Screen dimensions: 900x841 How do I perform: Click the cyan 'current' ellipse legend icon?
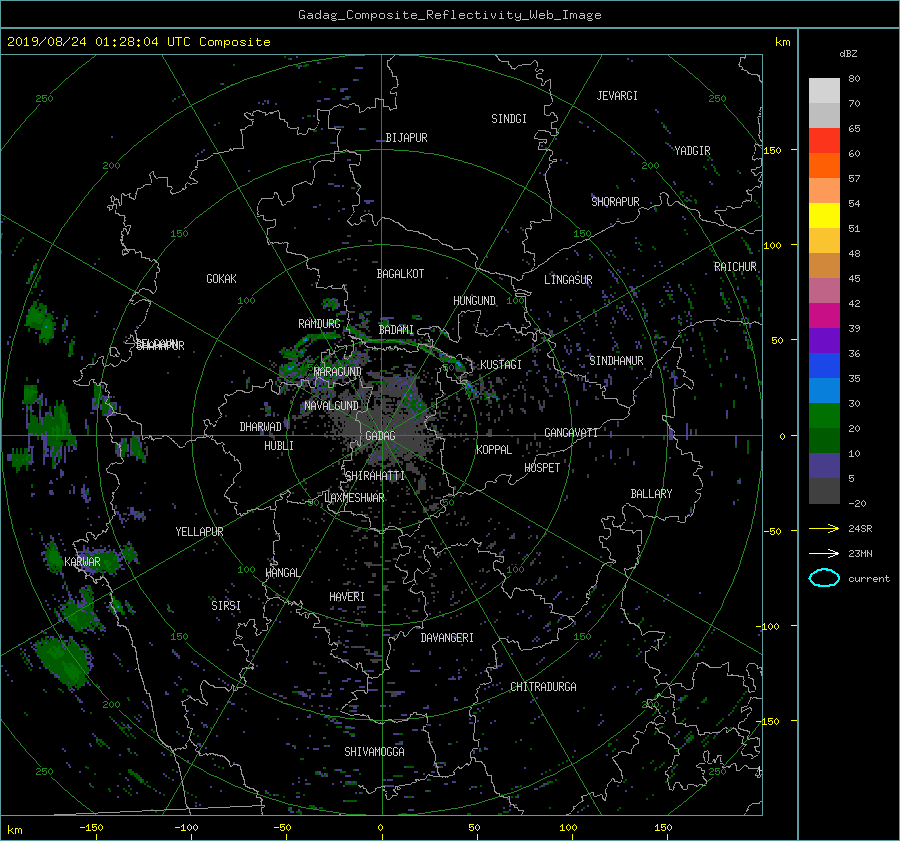[824, 578]
